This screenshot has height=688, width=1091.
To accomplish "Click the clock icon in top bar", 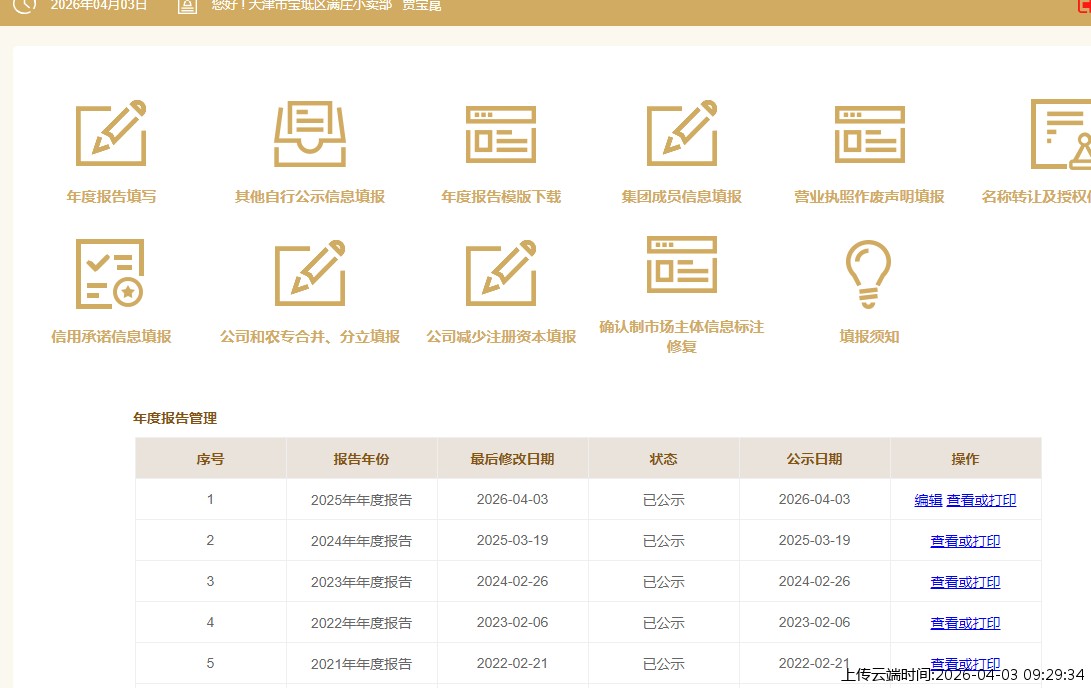I will click(23, 5).
